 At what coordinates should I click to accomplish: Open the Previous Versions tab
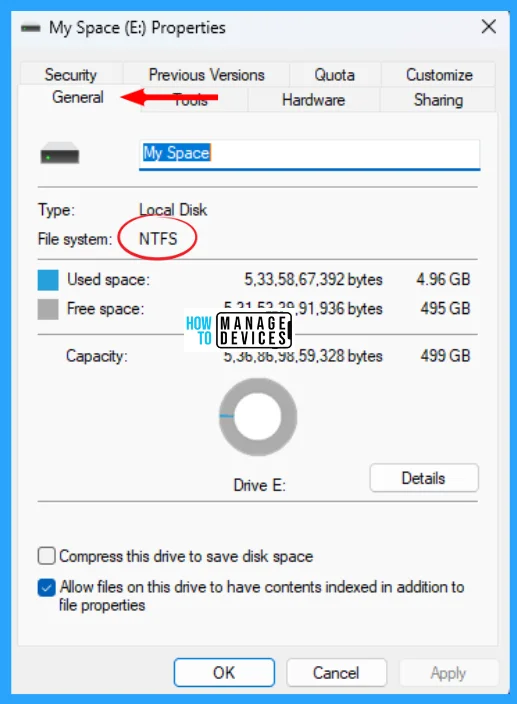click(206, 75)
